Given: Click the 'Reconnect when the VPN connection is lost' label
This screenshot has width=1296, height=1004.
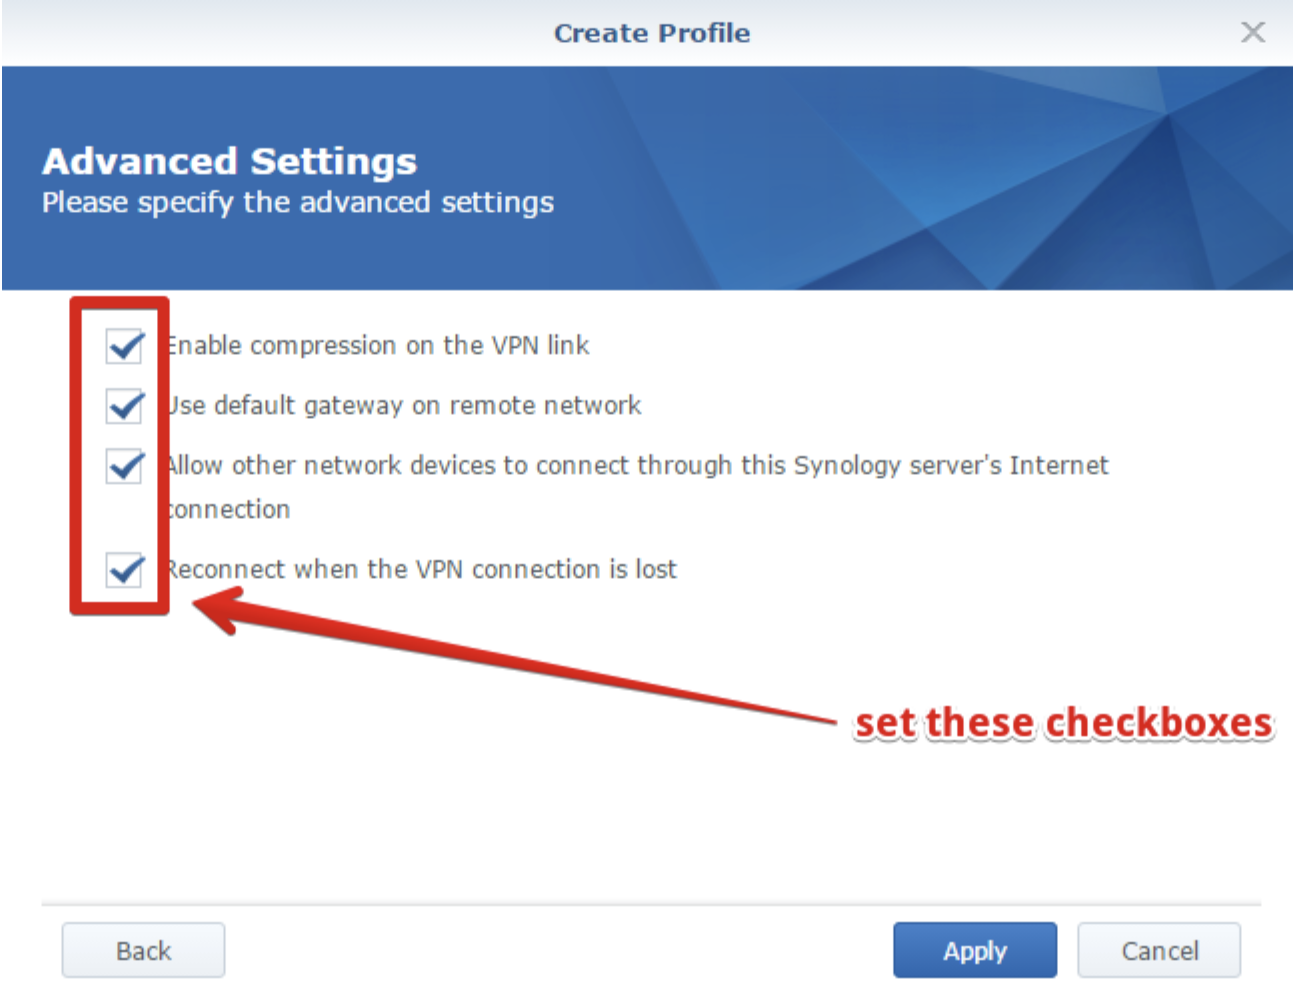Looking at the screenshot, I should tap(422, 570).
